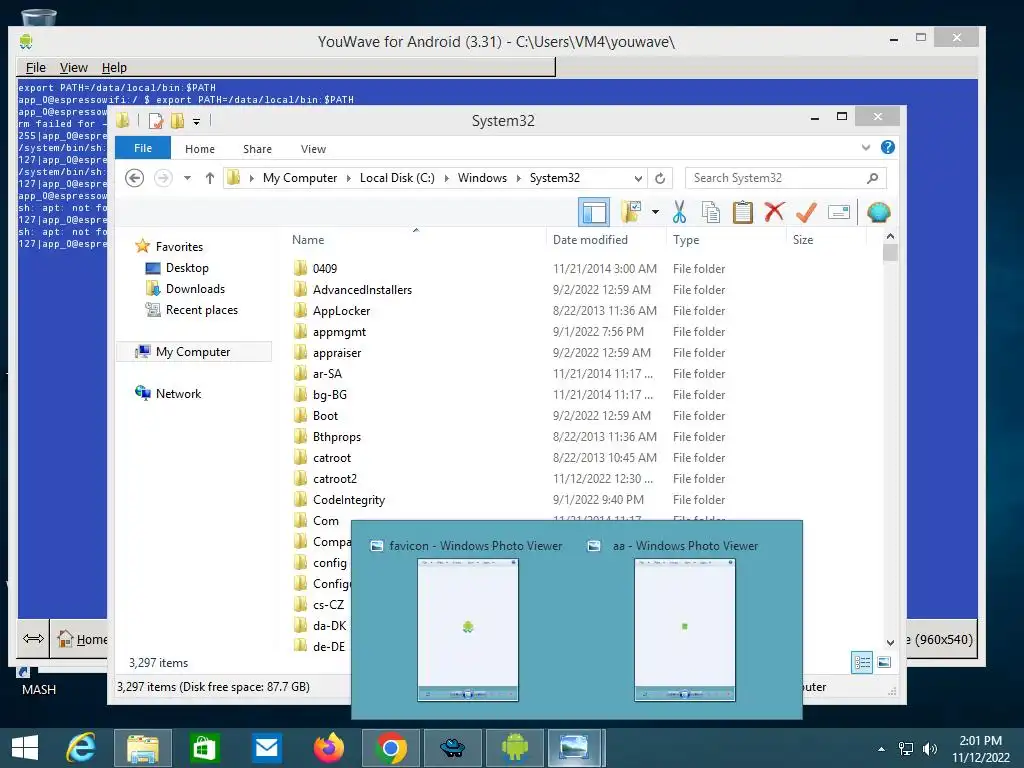Select Local Disk (C:) breadcrumb
This screenshot has width=1024, height=768.
397,178
